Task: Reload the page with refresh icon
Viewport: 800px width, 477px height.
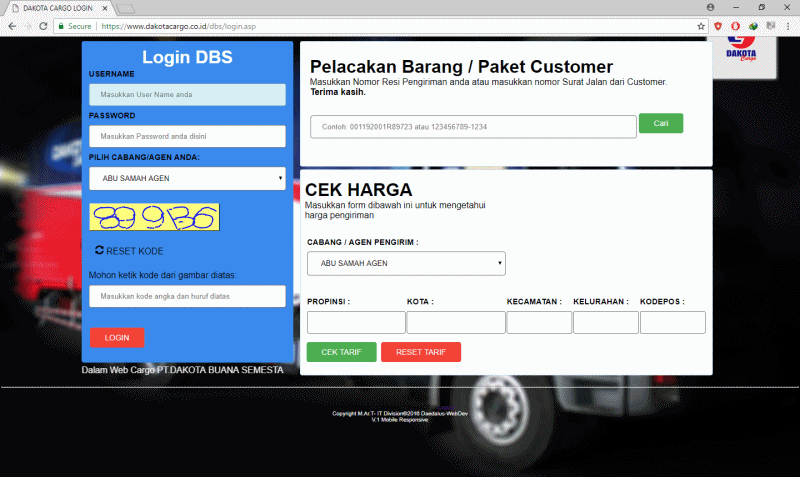Action: pos(43,25)
